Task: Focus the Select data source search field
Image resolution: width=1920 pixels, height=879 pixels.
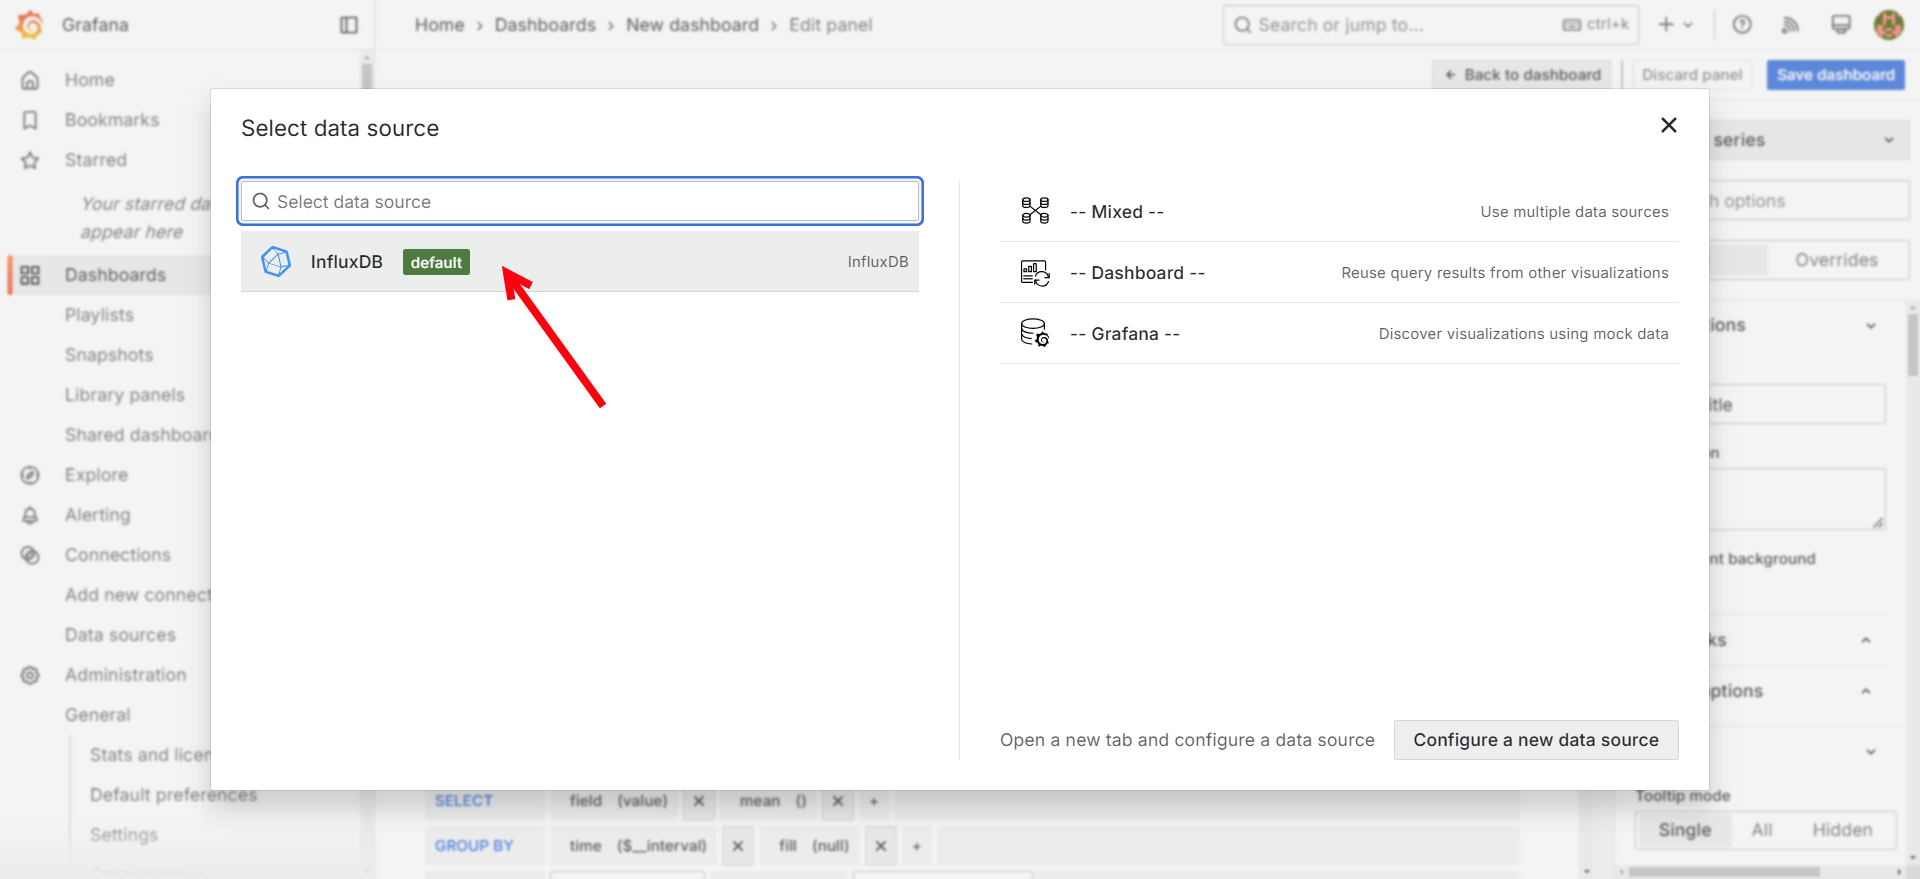Action: [x=580, y=202]
